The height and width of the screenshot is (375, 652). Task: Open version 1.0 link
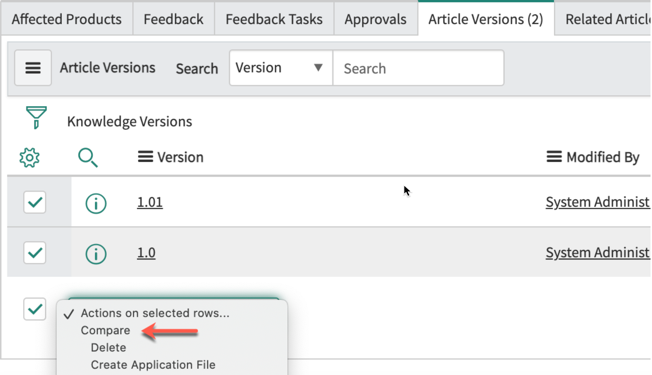[x=146, y=253]
